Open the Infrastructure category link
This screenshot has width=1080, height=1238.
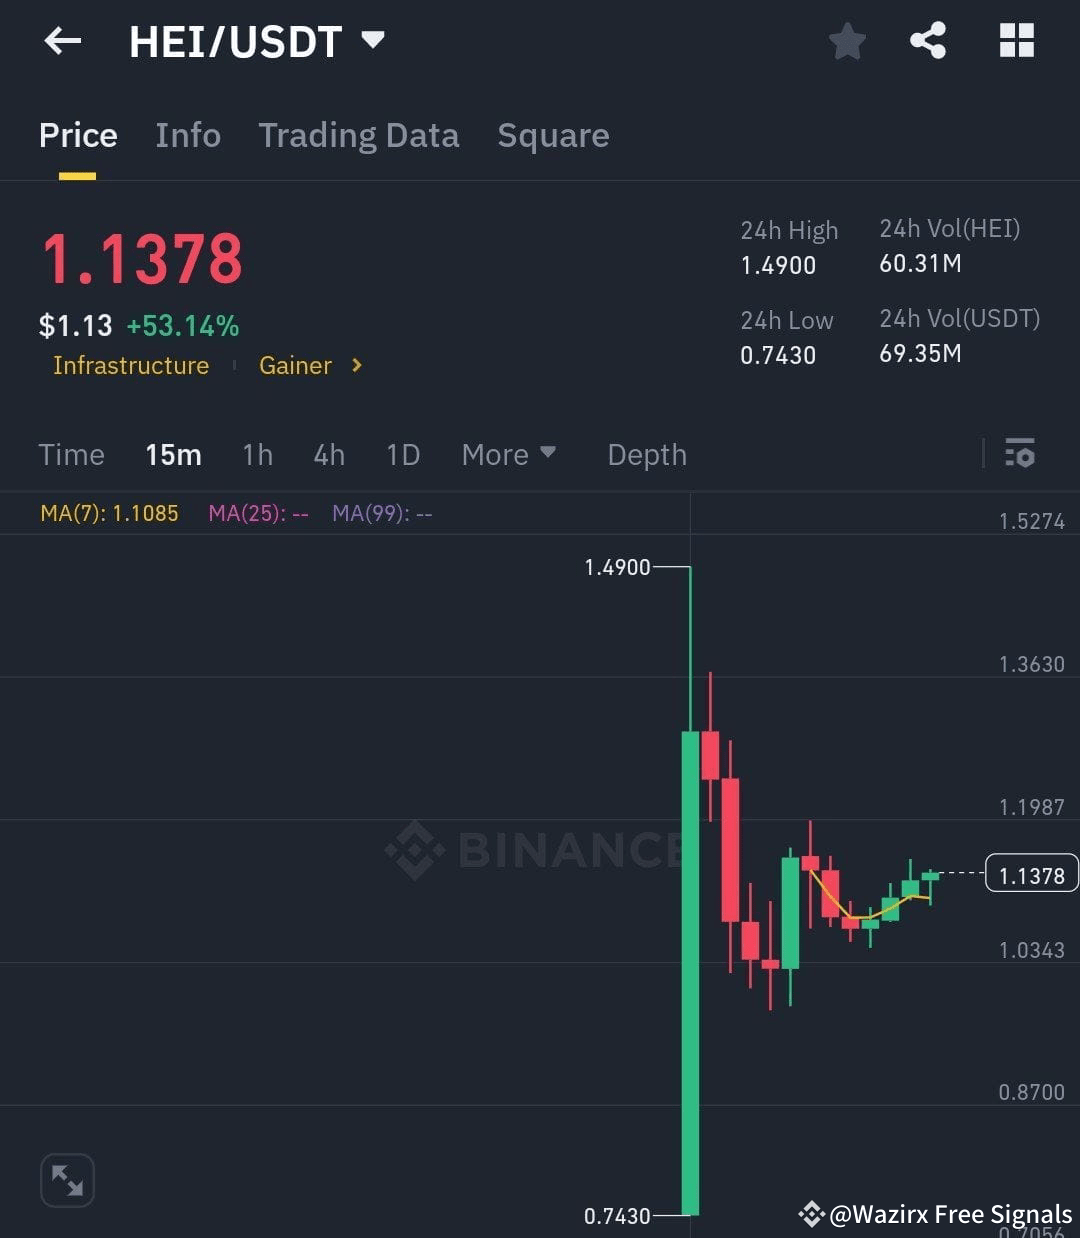coord(131,366)
